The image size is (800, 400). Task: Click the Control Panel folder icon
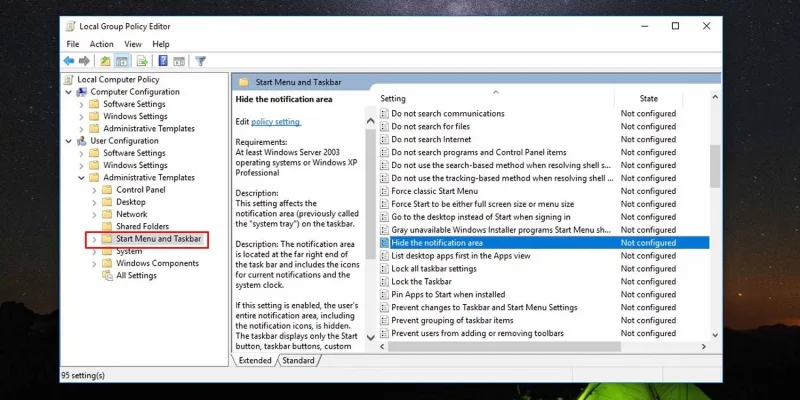coord(107,190)
